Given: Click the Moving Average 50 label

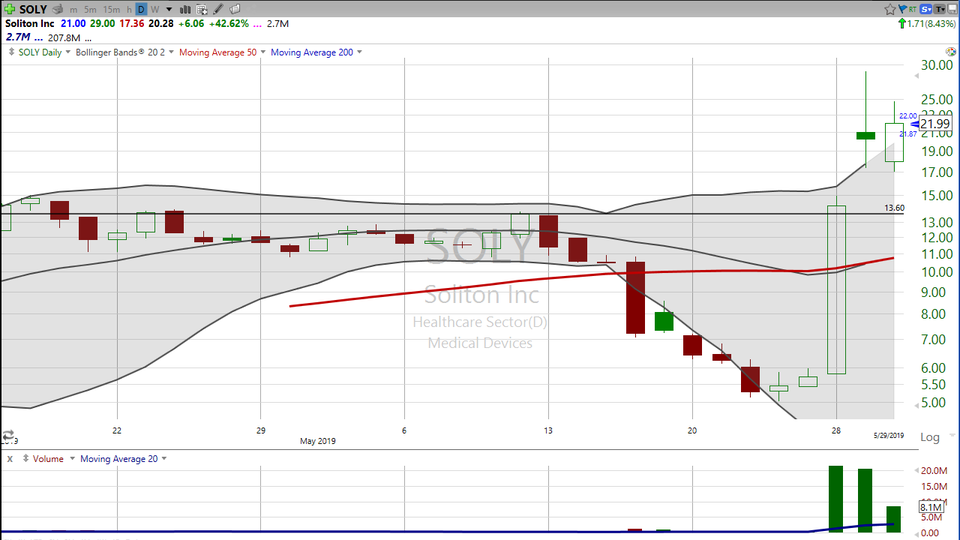Looking at the screenshot, I should coord(218,52).
